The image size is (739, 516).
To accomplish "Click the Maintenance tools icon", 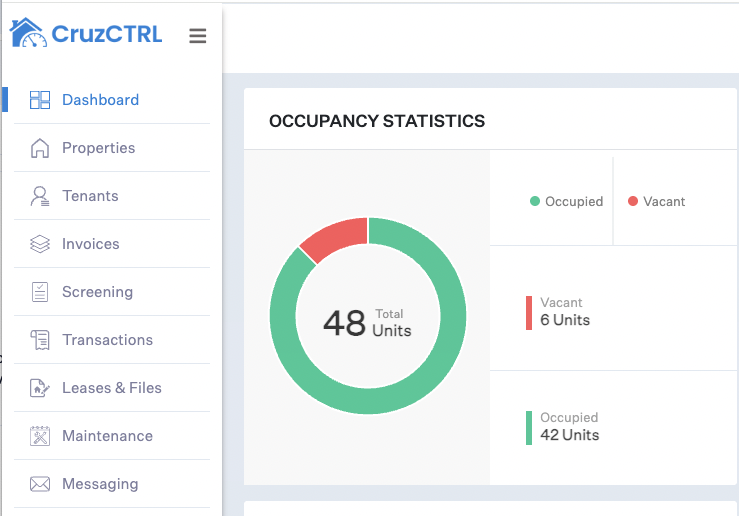I will click(x=40, y=436).
